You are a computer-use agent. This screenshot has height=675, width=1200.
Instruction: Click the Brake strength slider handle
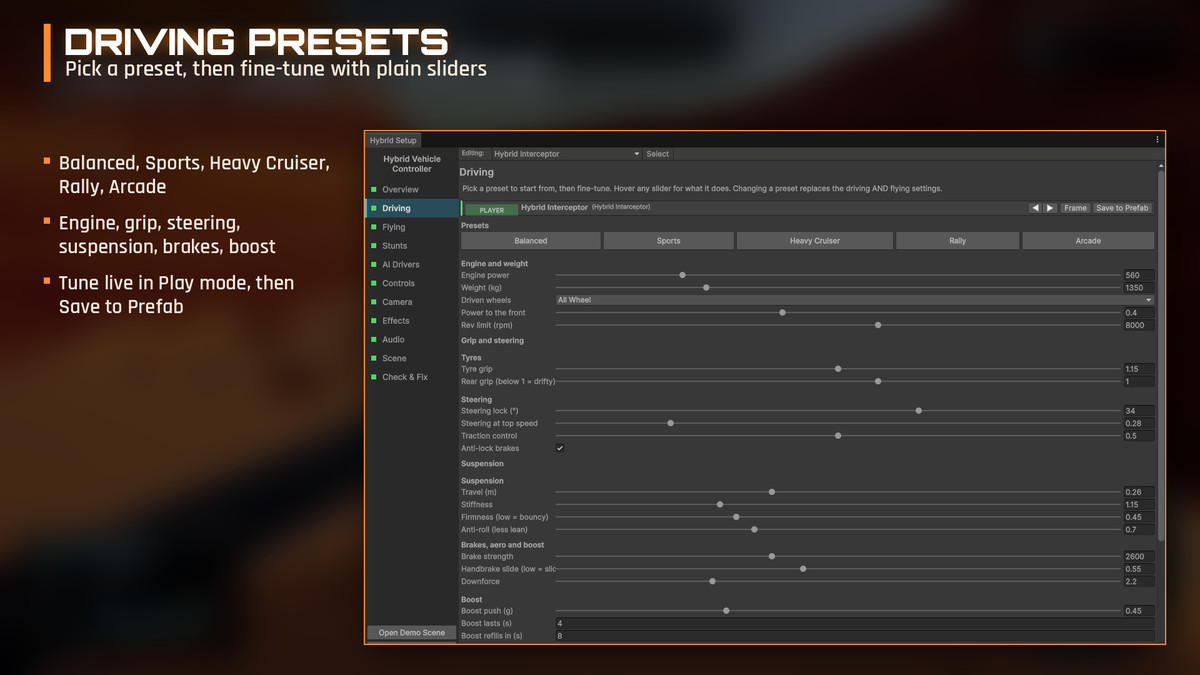pos(772,556)
